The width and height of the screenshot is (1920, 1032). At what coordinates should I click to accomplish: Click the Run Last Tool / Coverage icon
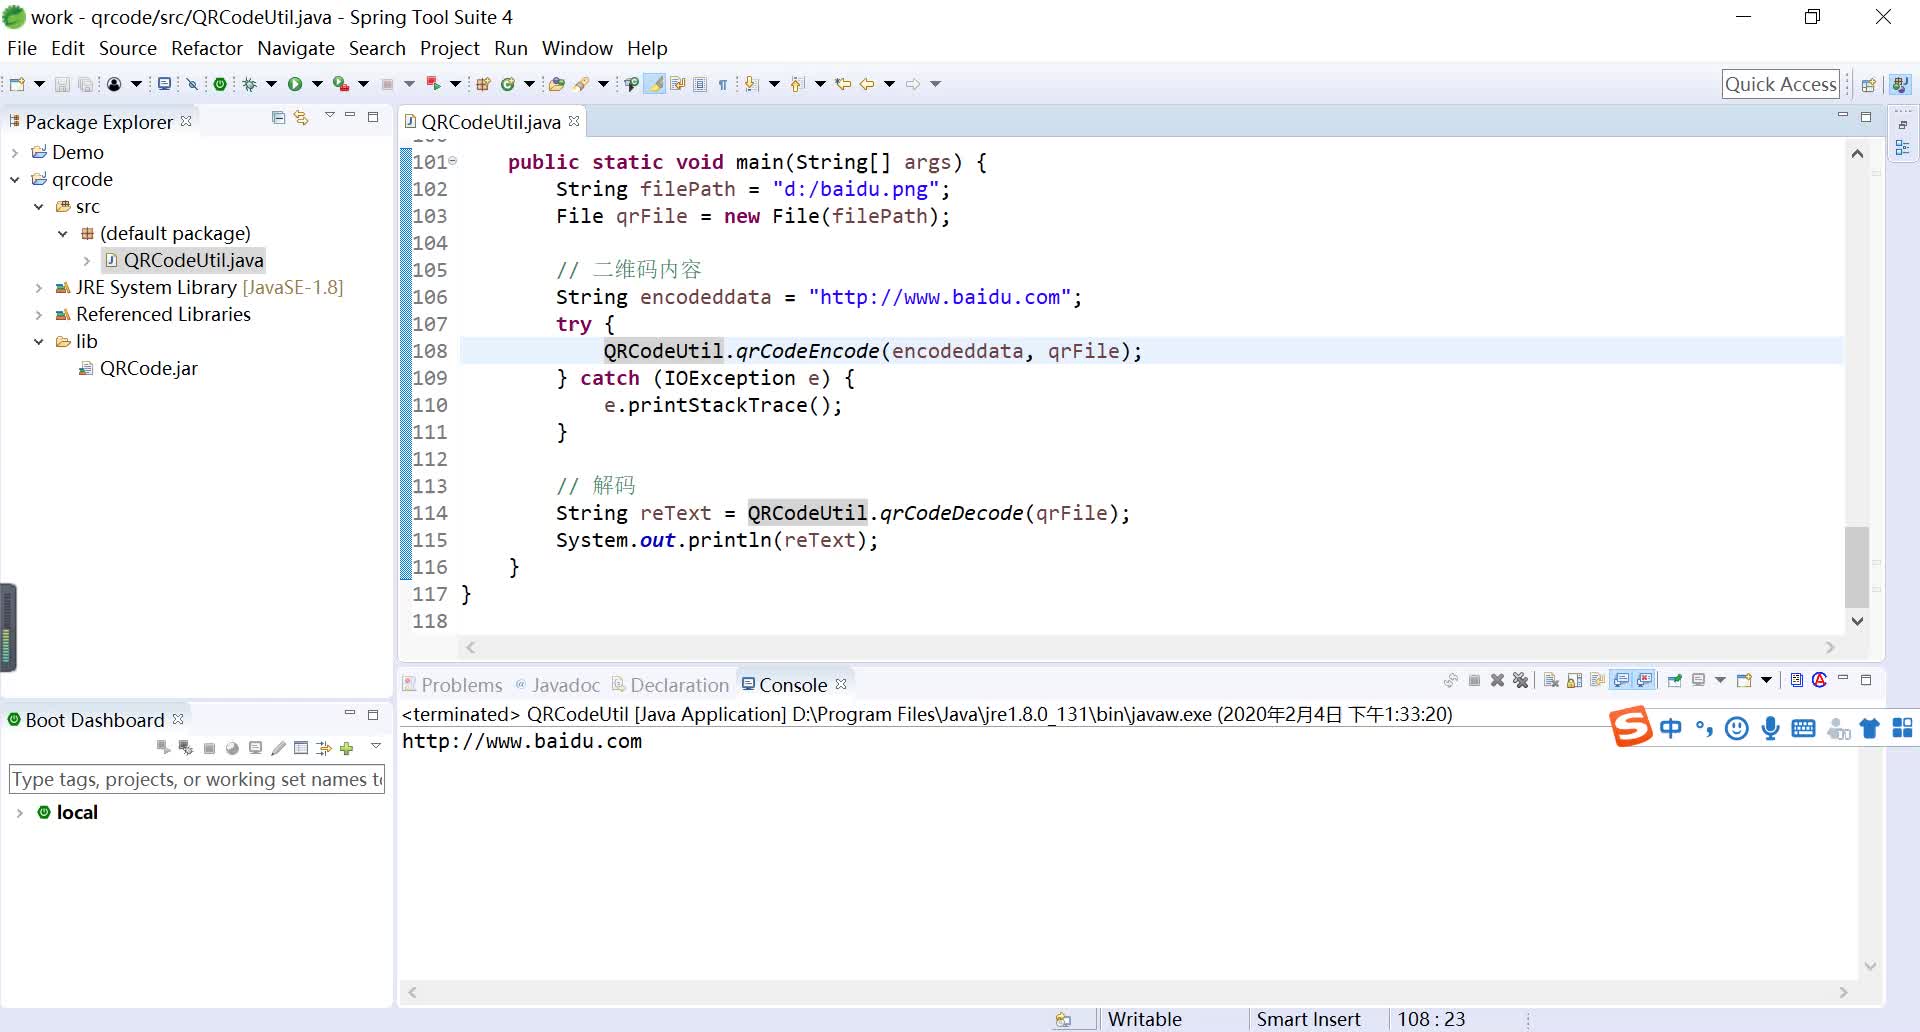(341, 84)
